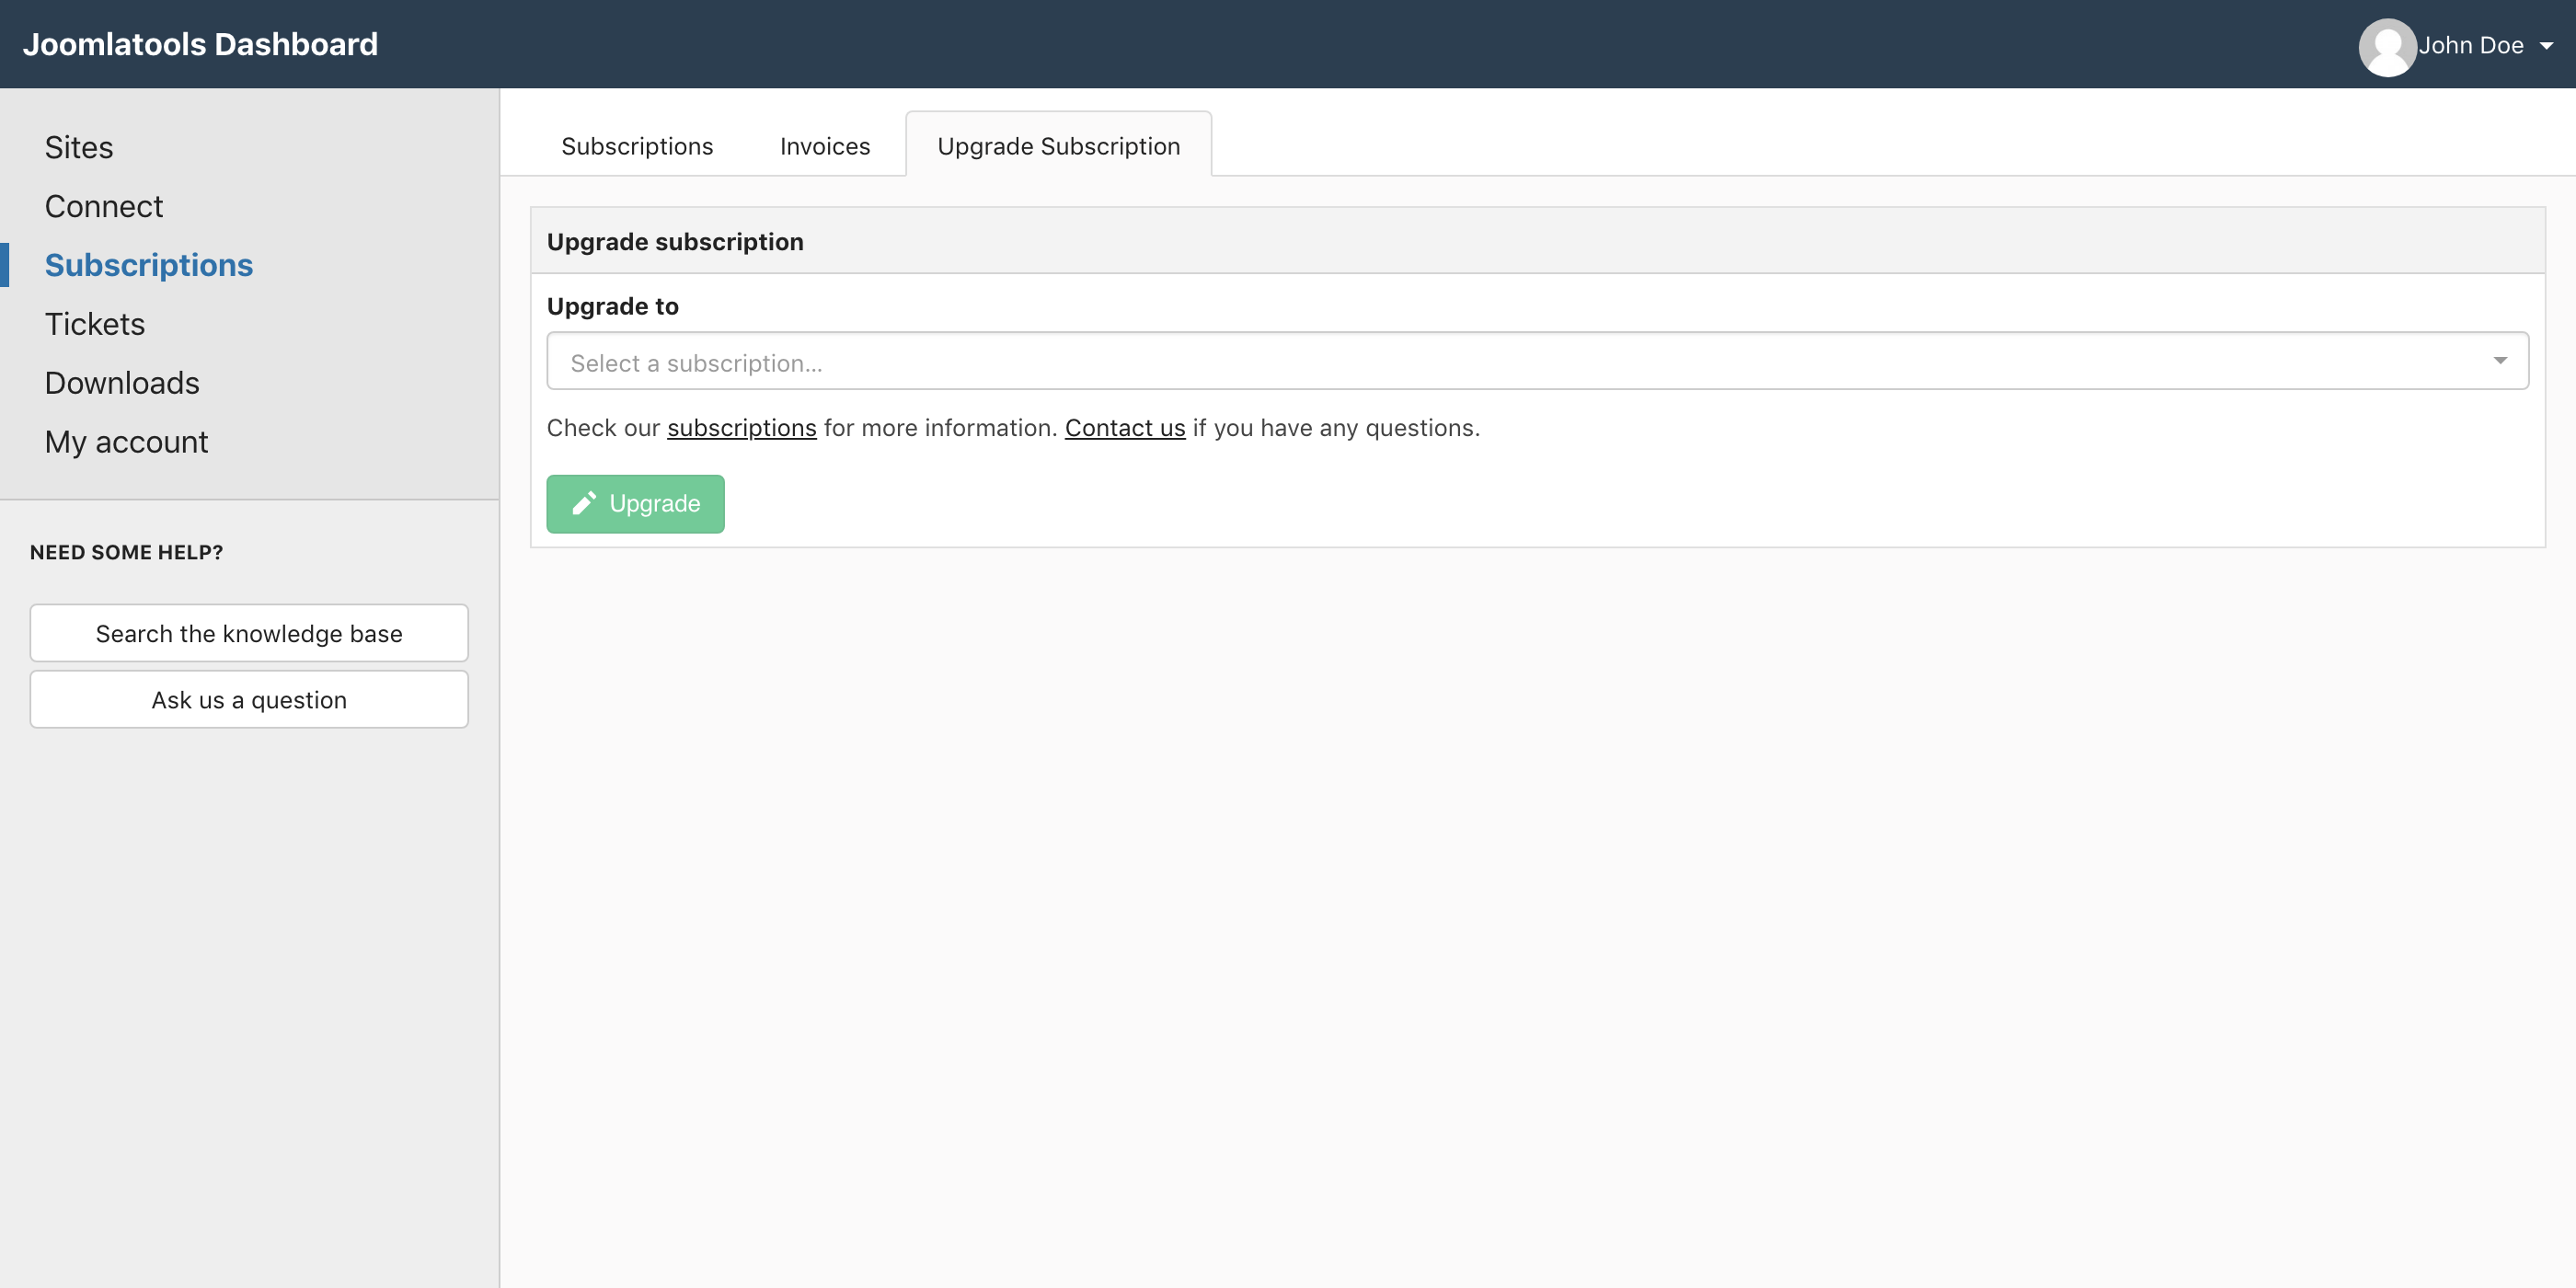Expand the Select a subscription dropdown arrow

(2499, 361)
